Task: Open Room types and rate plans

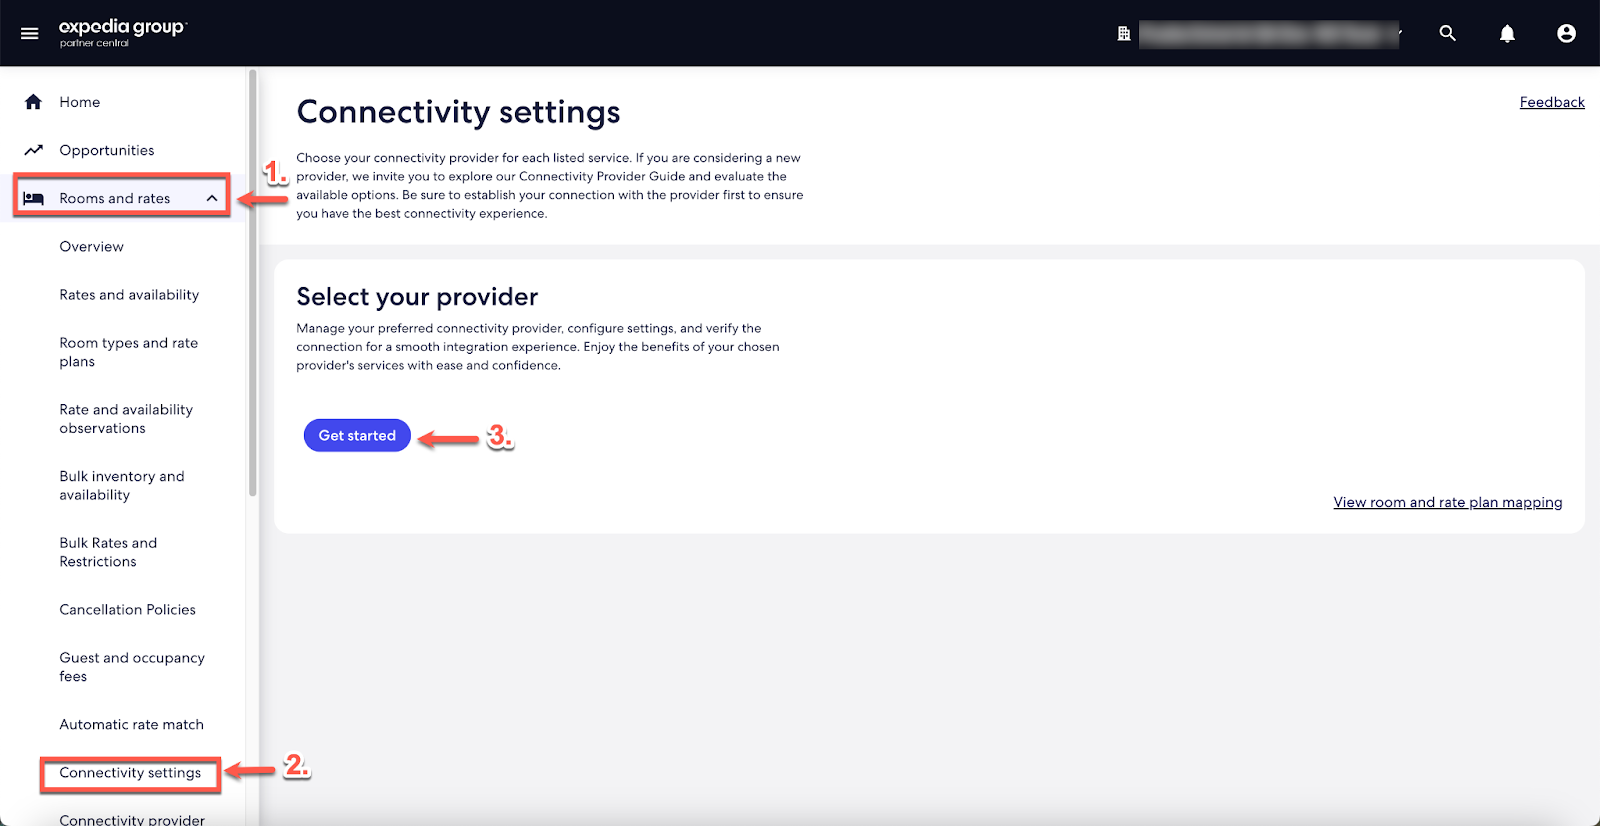Action: tap(129, 352)
